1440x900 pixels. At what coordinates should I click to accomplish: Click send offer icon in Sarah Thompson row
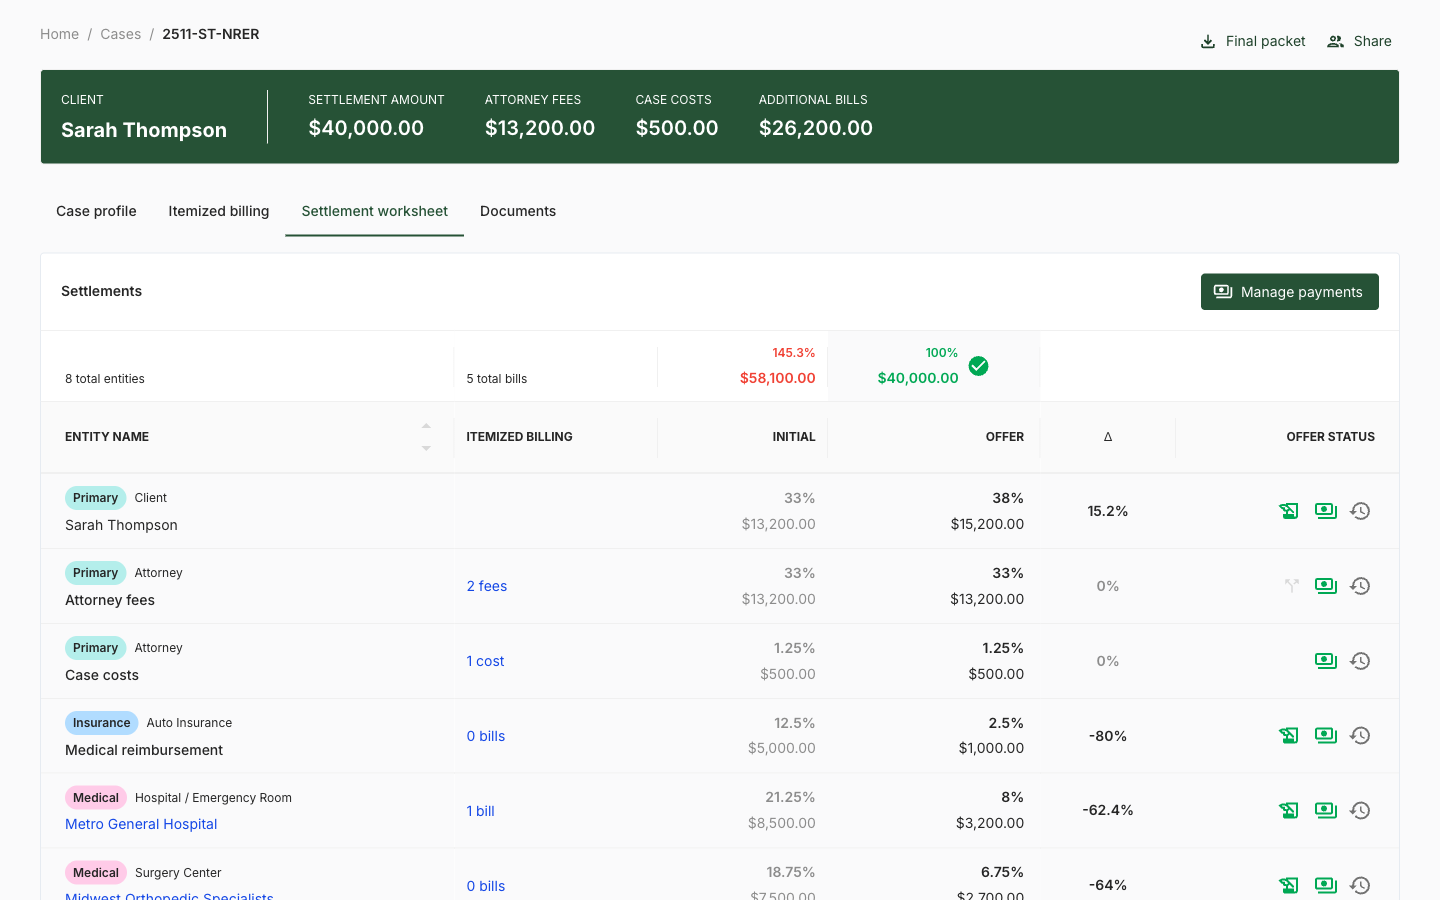(x=1289, y=511)
